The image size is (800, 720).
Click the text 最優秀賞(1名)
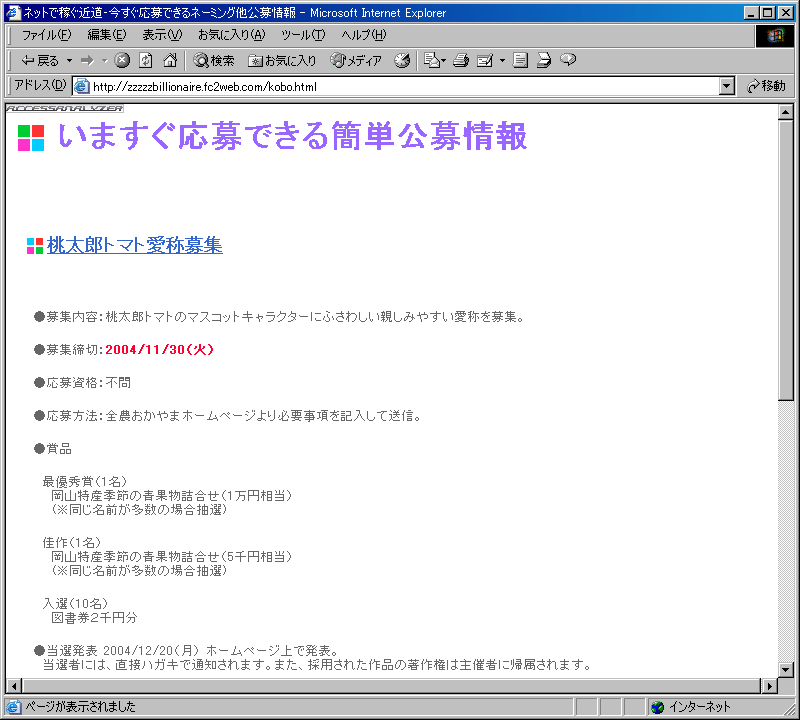[x=85, y=482]
